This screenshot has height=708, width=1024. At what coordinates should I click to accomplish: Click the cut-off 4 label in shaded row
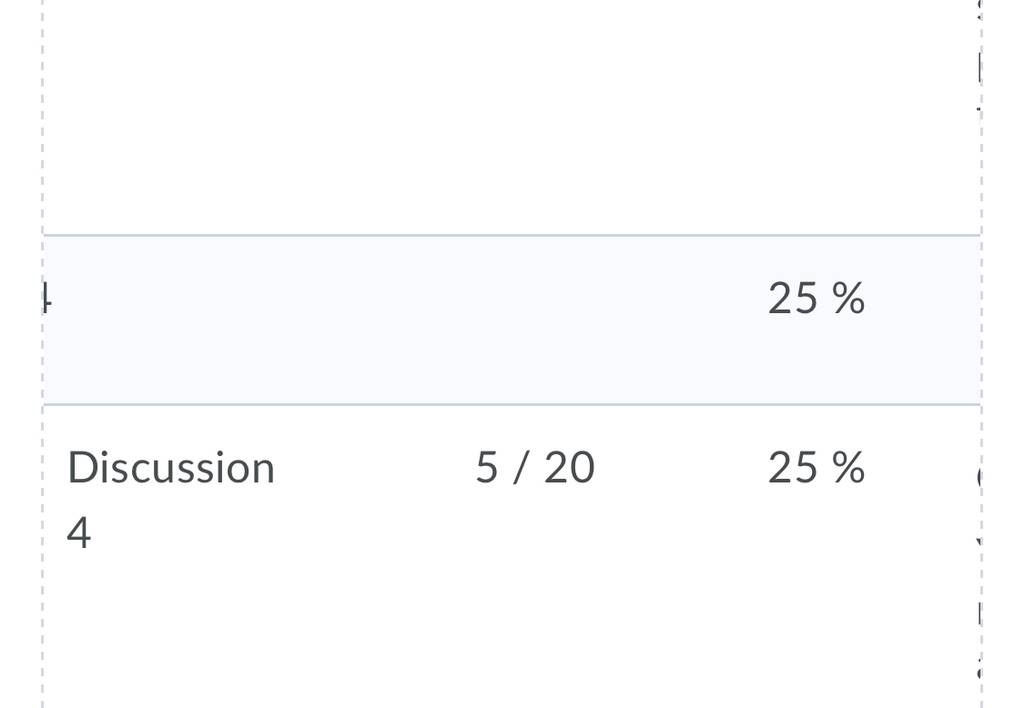[x=47, y=298]
